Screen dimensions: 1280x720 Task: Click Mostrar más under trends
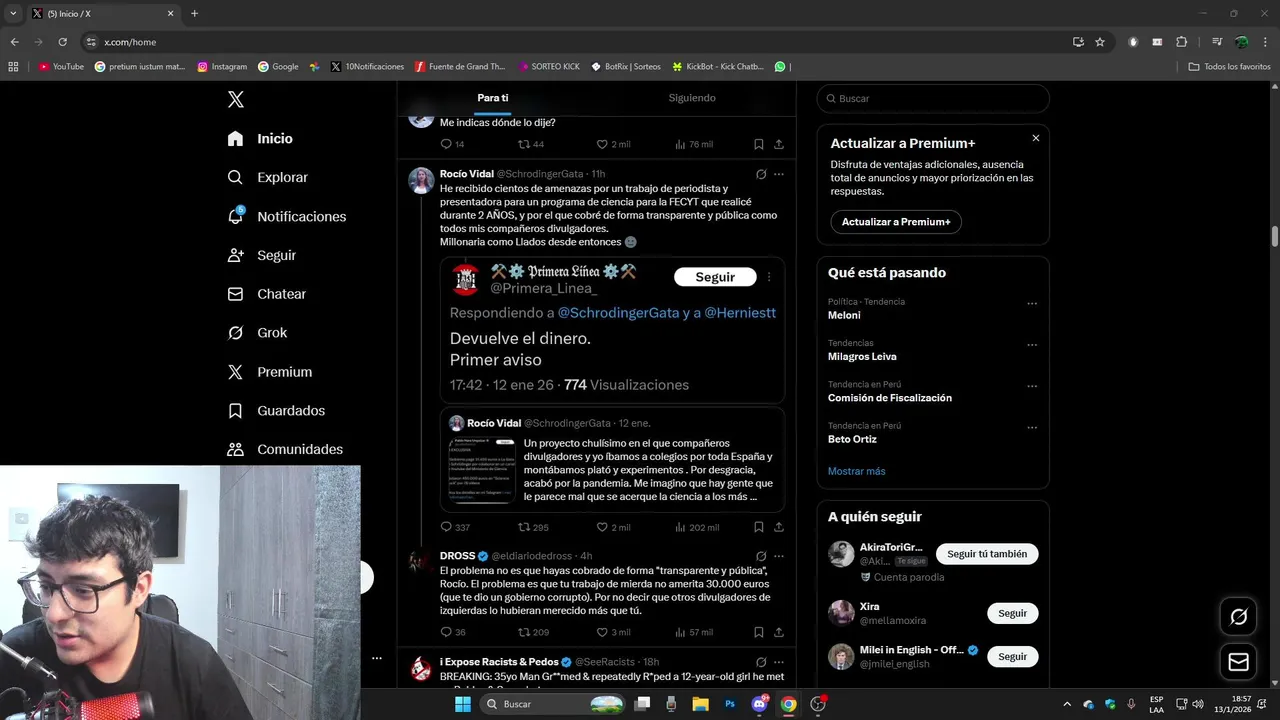coord(856,471)
